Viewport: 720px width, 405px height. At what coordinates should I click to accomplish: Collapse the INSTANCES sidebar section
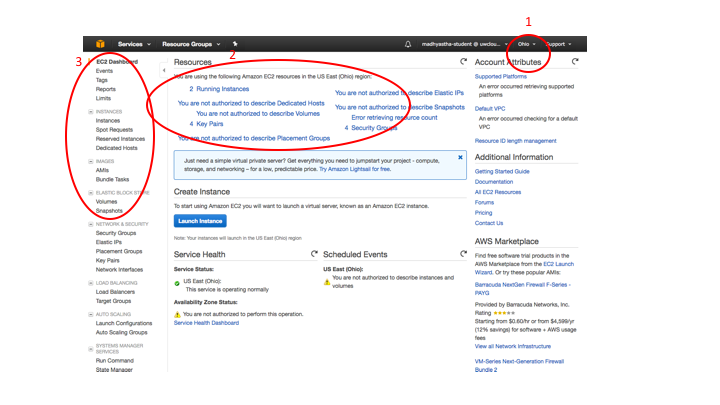[90, 112]
